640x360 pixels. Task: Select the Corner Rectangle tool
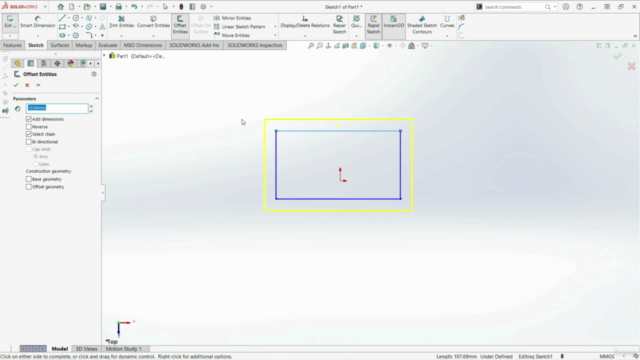(x=62, y=27)
